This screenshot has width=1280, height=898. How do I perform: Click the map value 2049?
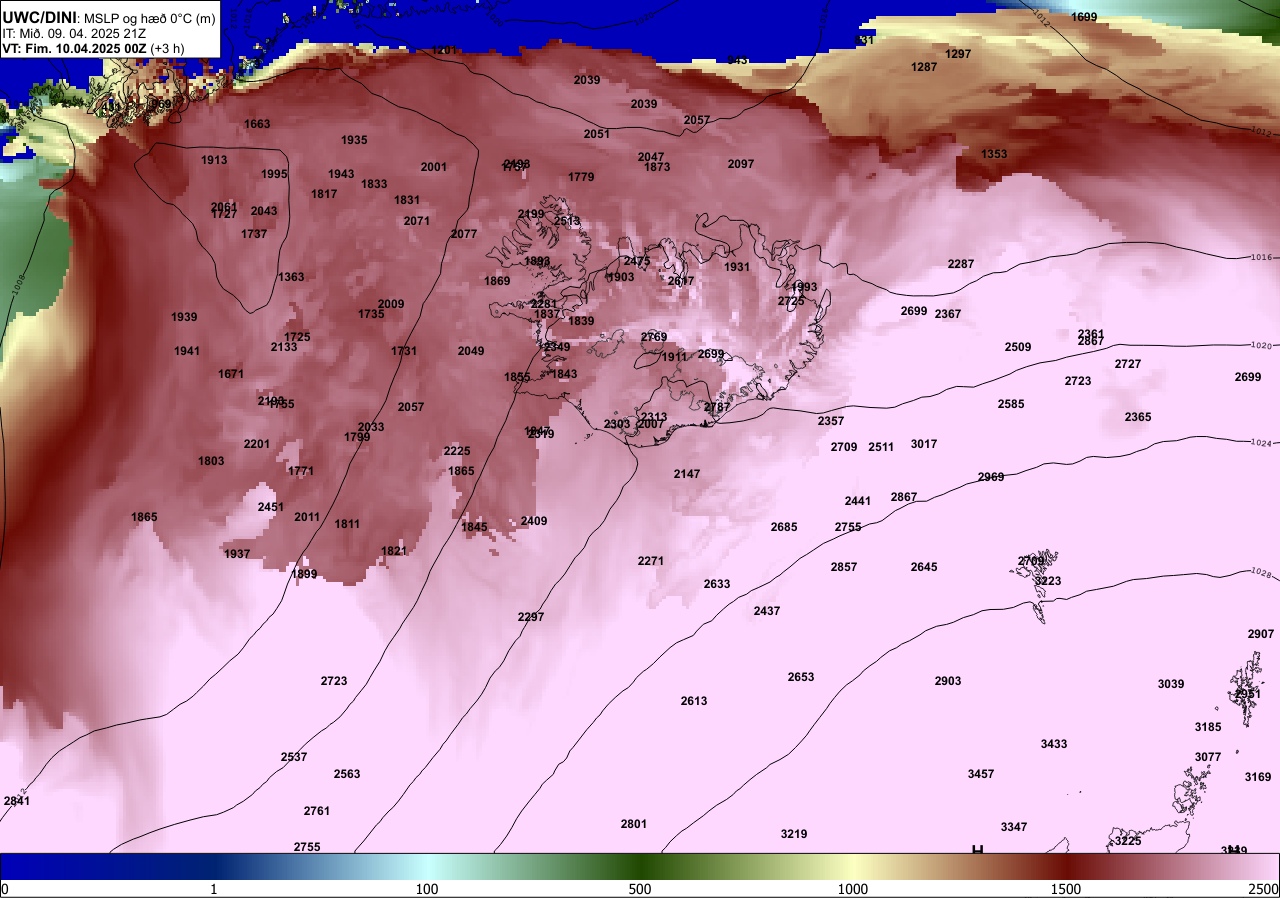coord(471,351)
